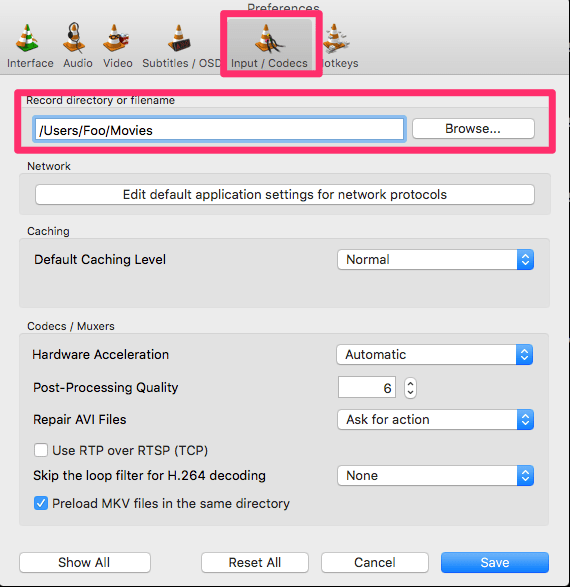Enable Use RTP over RTSP (TCP)
Viewport: 570px width, 587px height.
(41, 450)
